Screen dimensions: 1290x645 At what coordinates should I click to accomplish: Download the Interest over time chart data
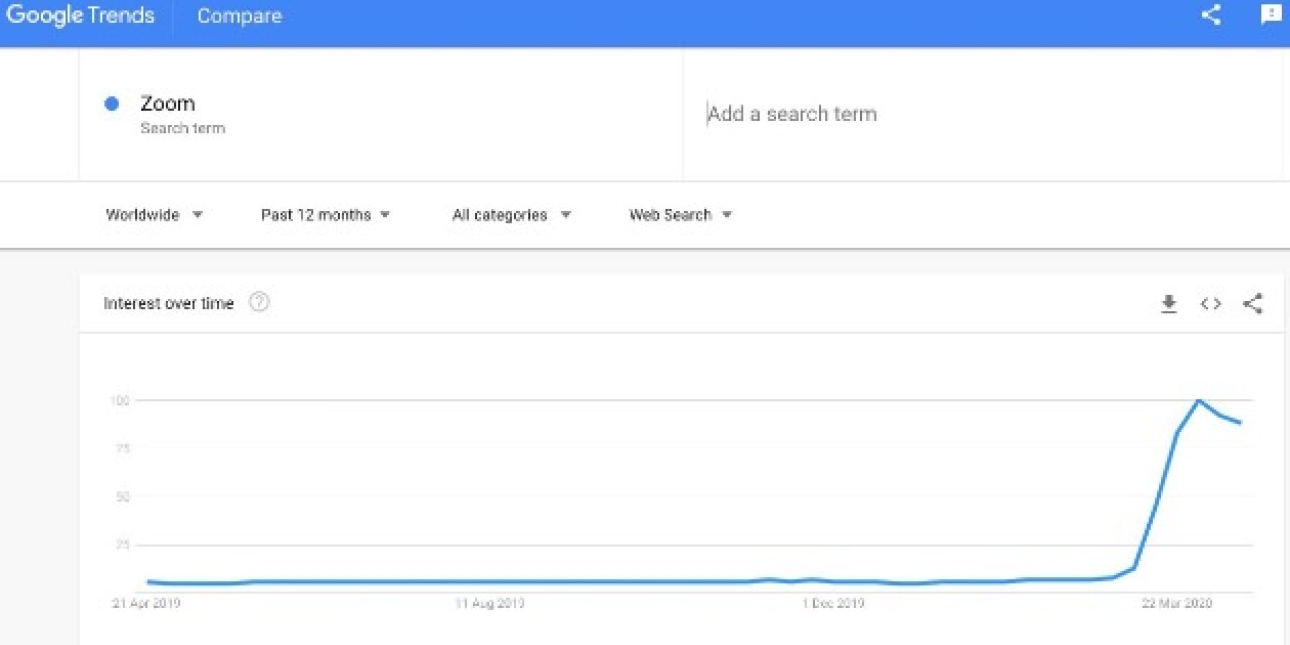pos(1168,304)
